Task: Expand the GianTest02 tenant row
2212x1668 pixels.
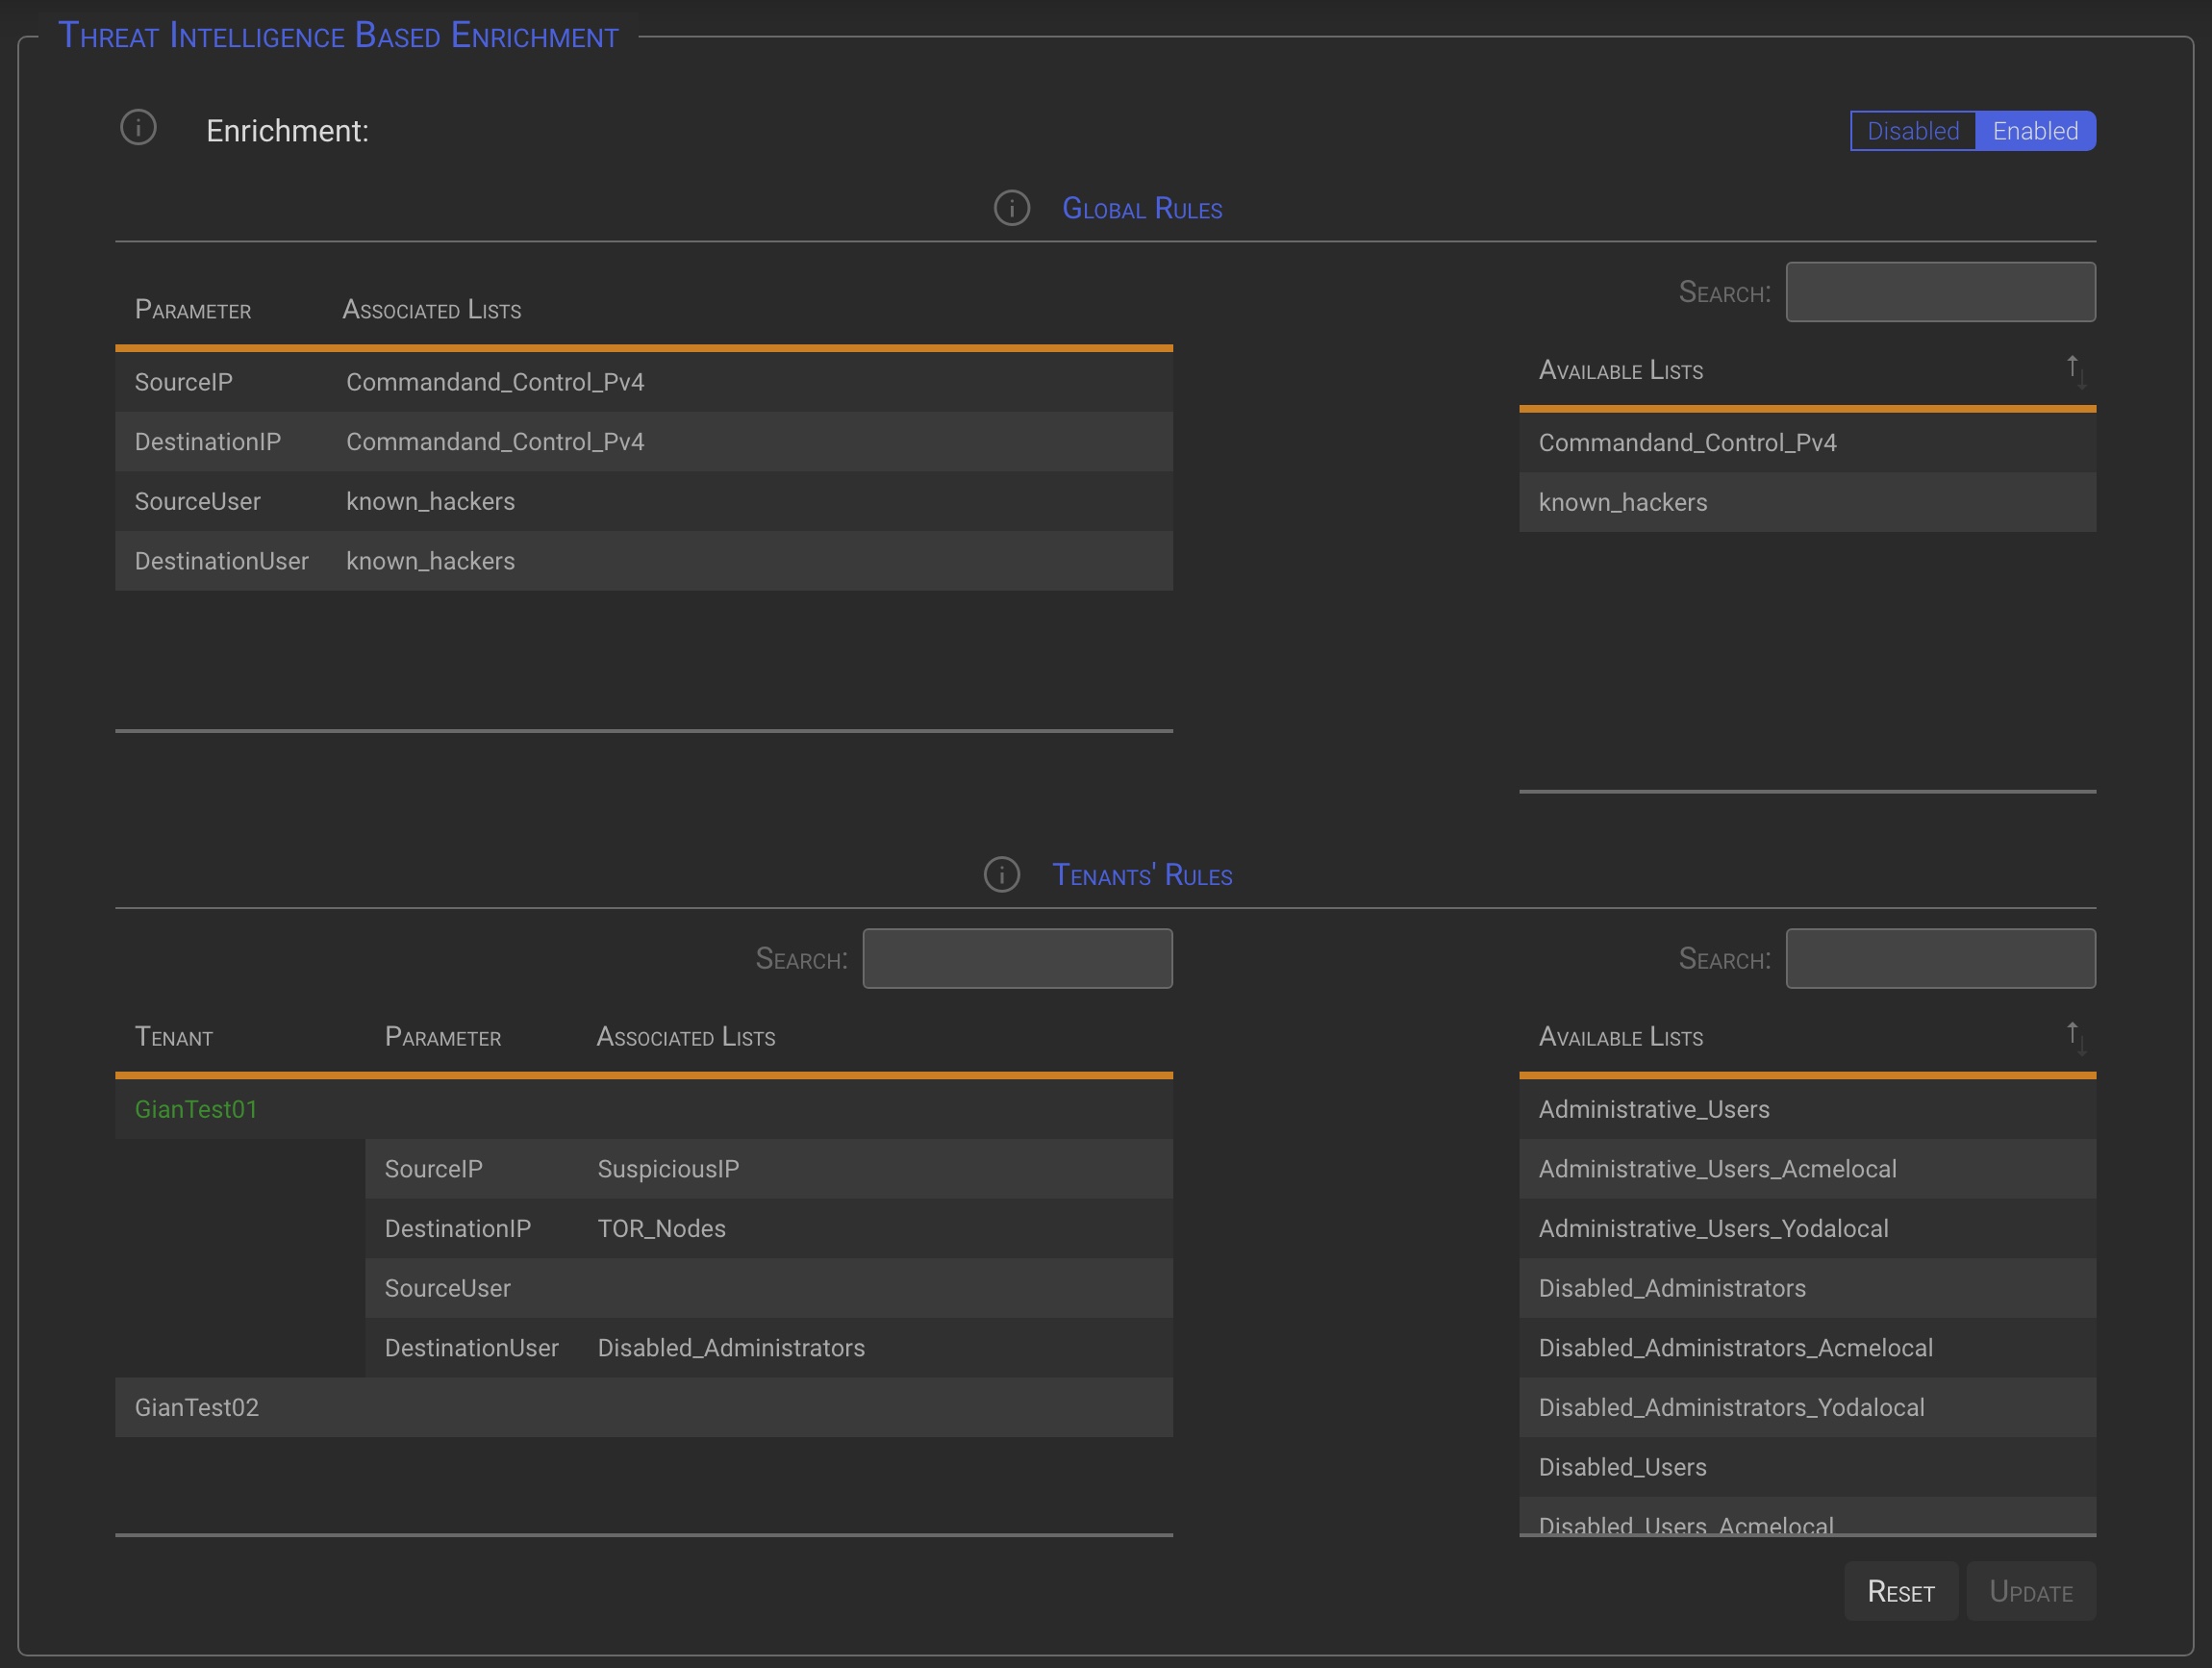Action: 197,1407
